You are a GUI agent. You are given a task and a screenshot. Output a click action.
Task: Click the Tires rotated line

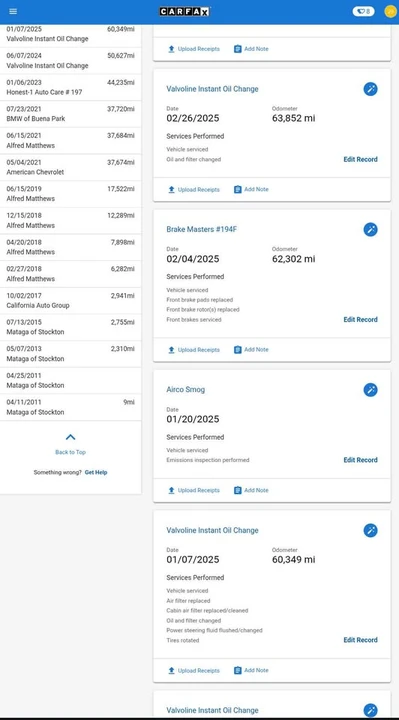[x=183, y=640]
